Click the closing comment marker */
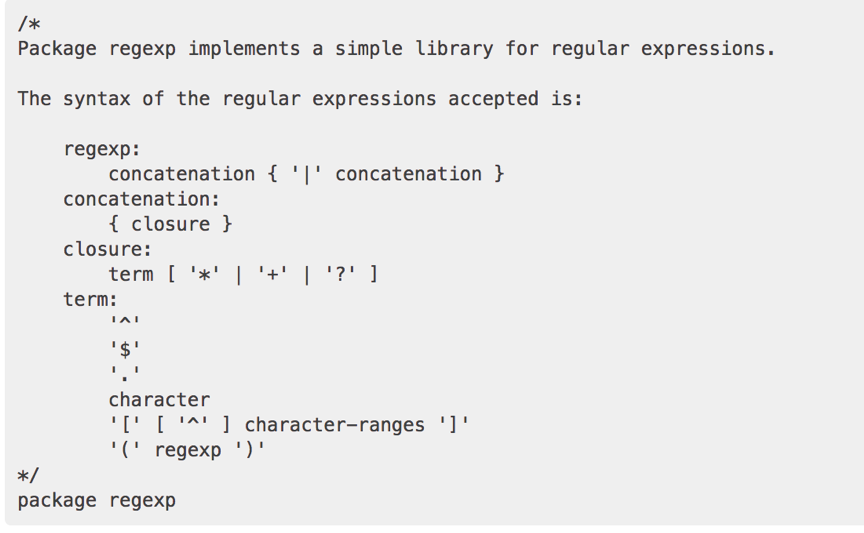Viewport: 864px width, 533px height. click(29, 475)
